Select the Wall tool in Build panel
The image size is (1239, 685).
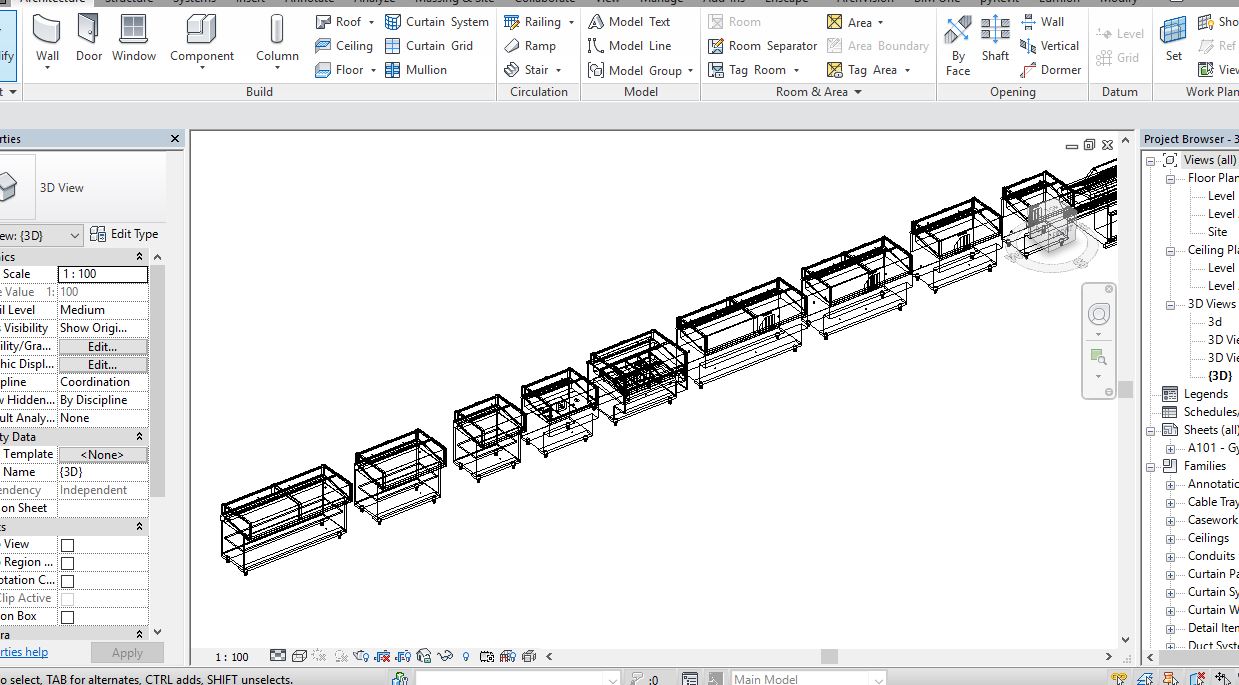pos(47,40)
